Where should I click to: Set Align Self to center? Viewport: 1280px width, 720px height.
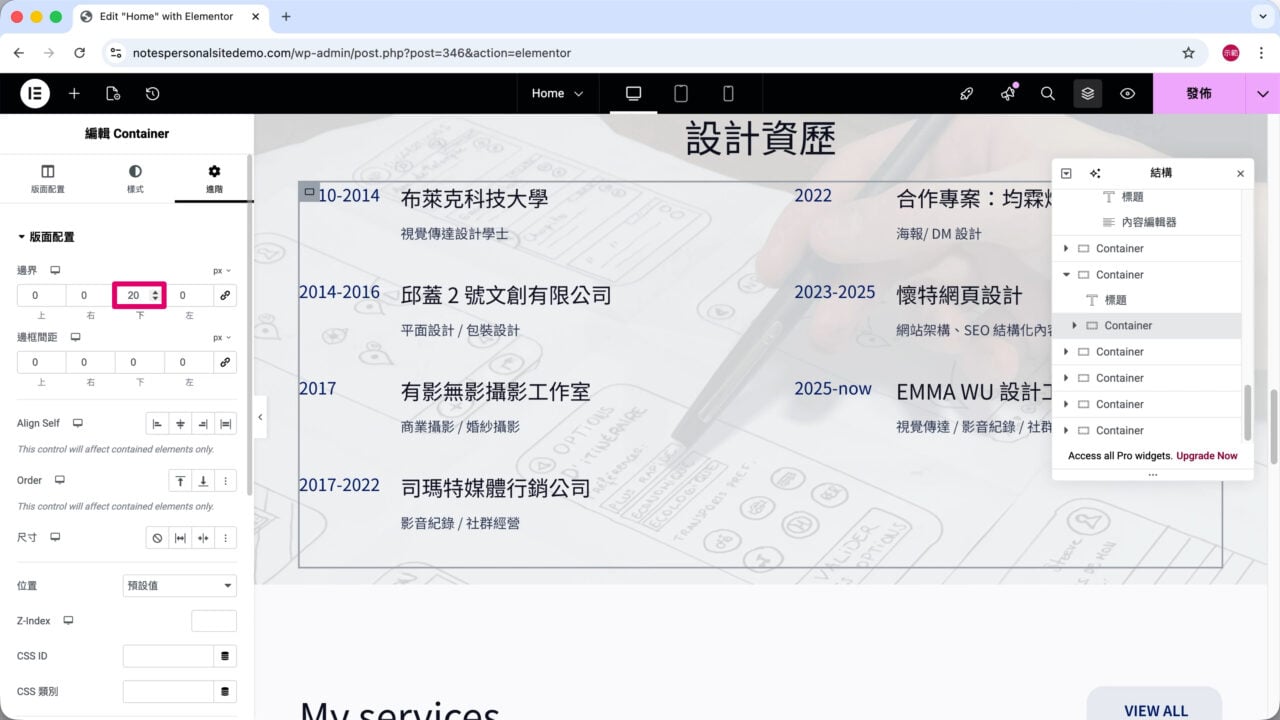click(180, 424)
